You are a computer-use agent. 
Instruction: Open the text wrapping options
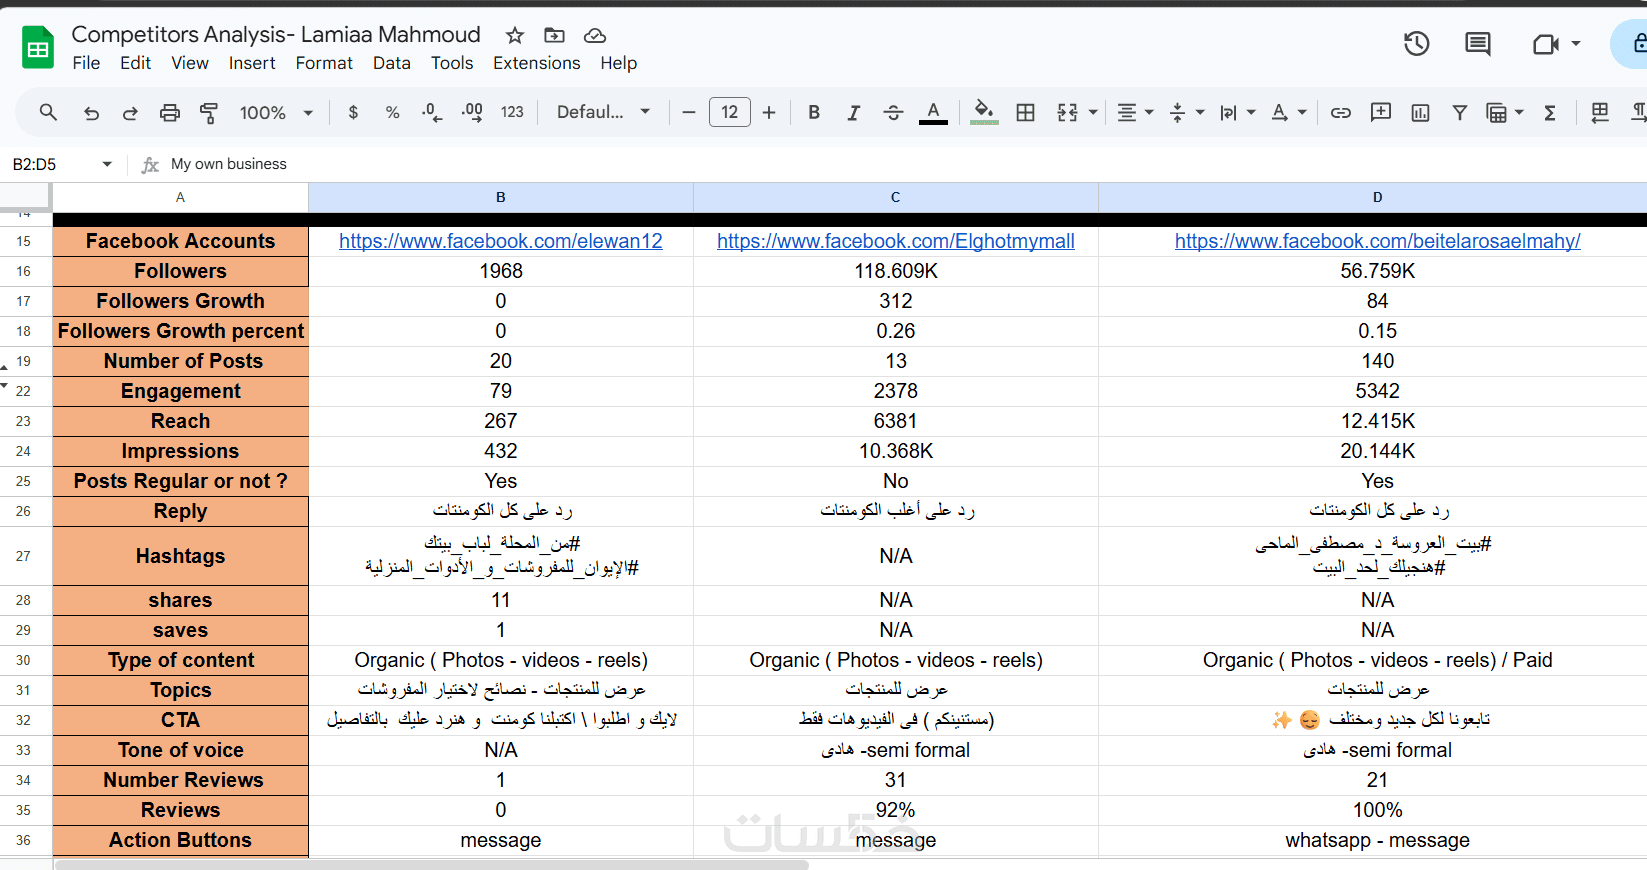(x=1237, y=113)
